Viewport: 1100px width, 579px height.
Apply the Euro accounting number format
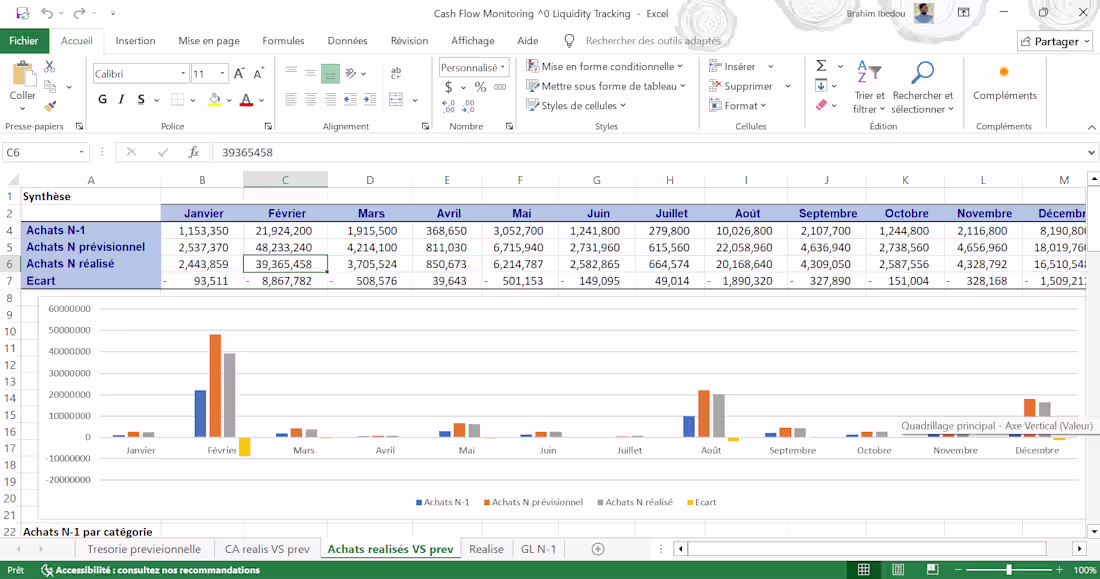click(448, 87)
